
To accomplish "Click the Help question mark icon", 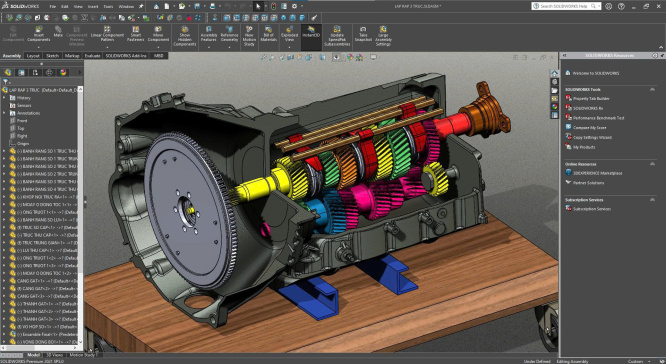I will (x=621, y=6).
